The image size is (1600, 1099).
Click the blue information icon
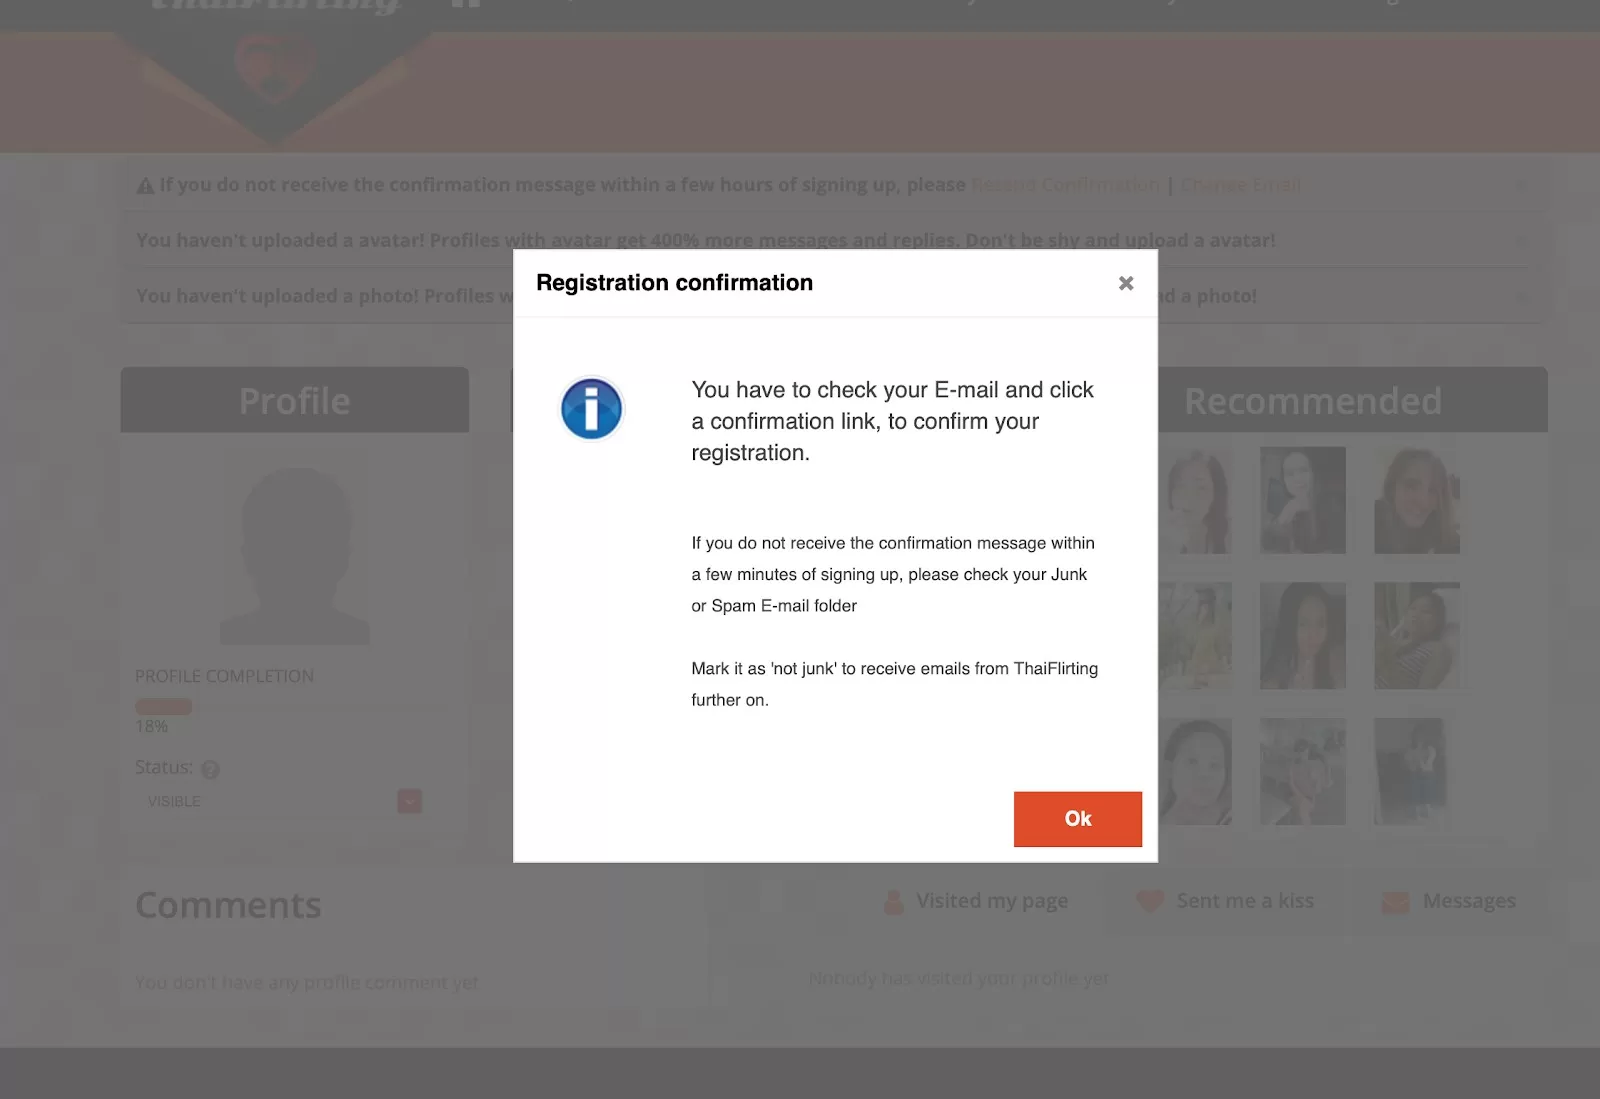[591, 409]
